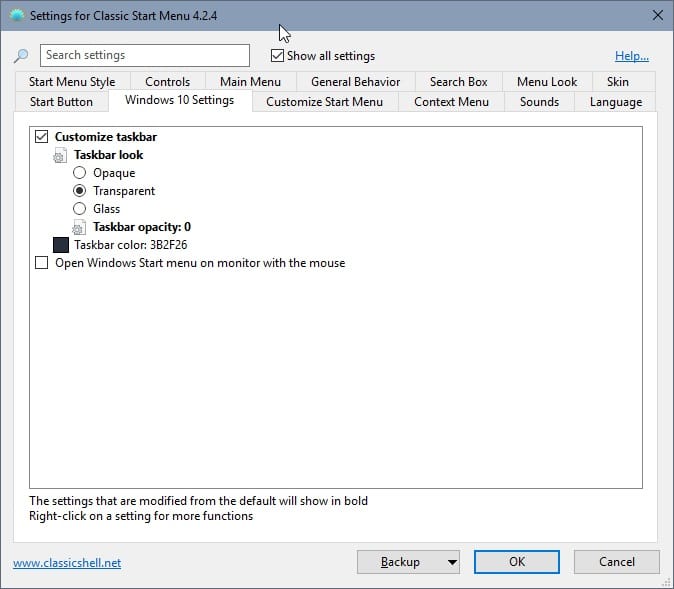The image size is (674, 589).
Task: Click the Classic Shell icon in title bar
Action: [17, 15]
